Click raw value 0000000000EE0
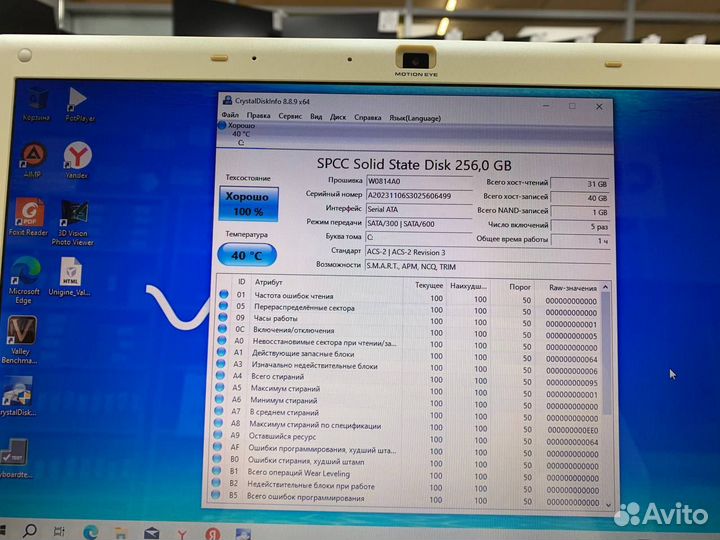 click(573, 430)
